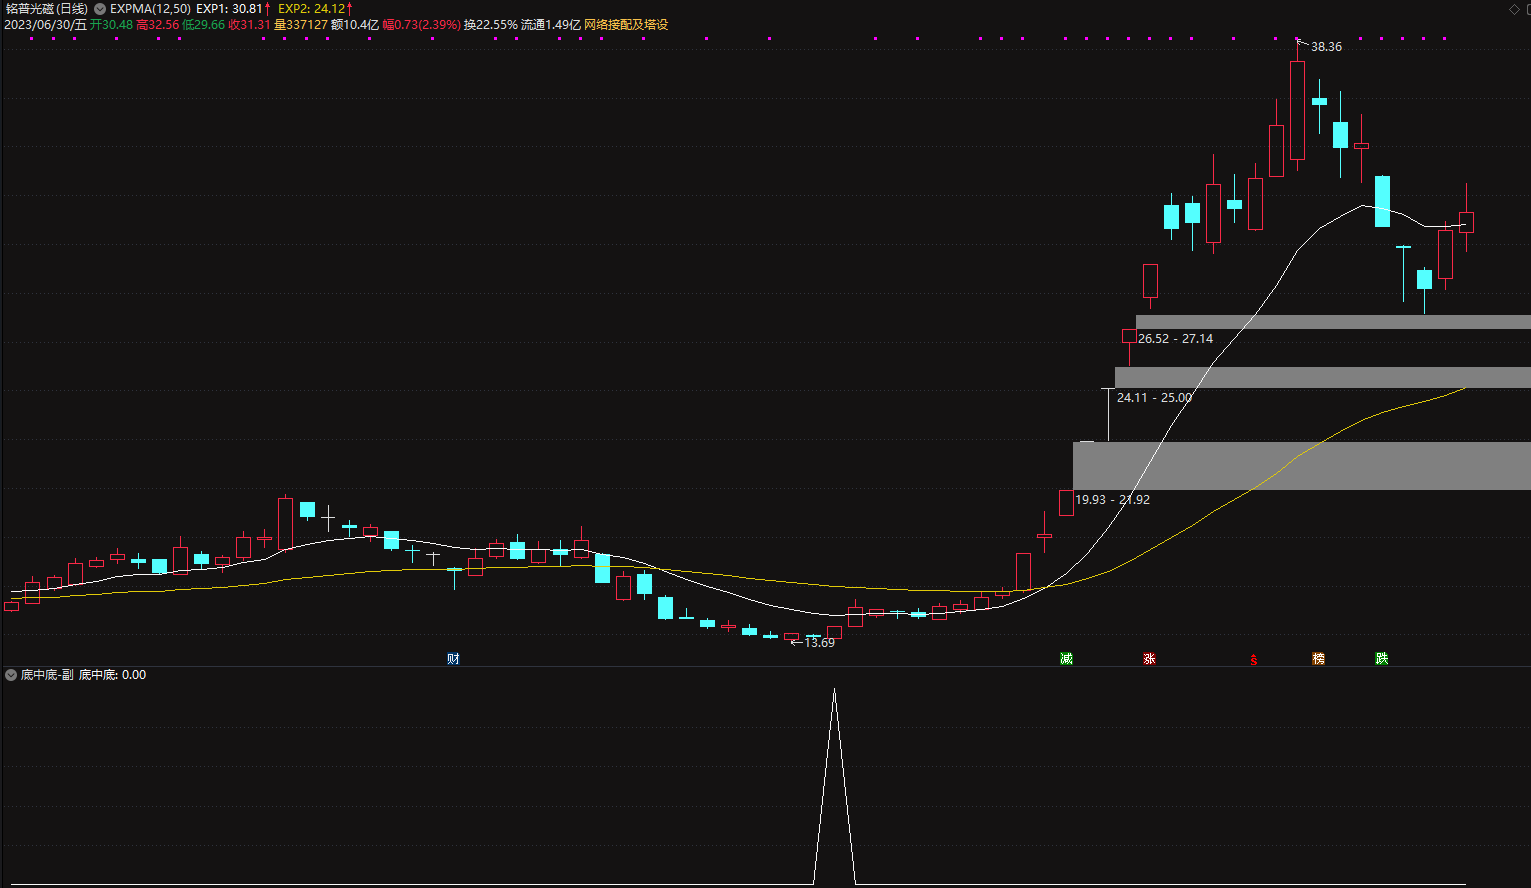Click float value 流通1.49亿
This screenshot has height=888, width=1531.
551,24
